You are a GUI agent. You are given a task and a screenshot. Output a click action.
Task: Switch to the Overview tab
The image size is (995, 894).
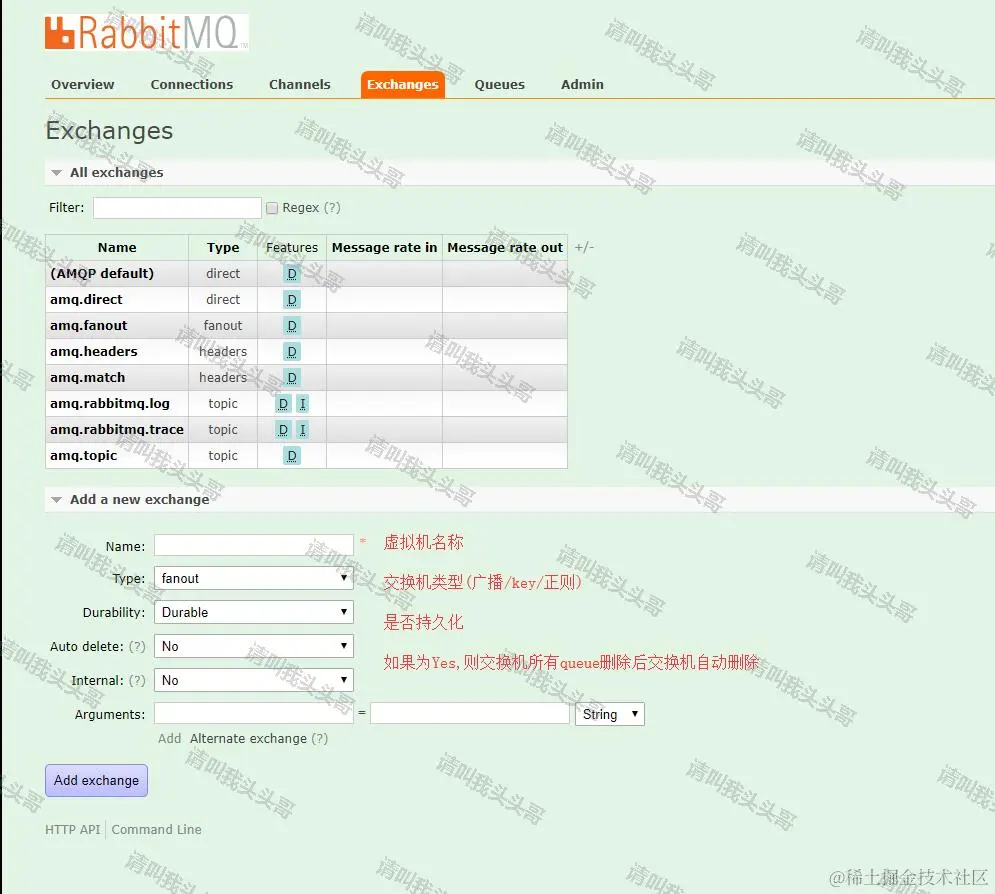point(83,84)
